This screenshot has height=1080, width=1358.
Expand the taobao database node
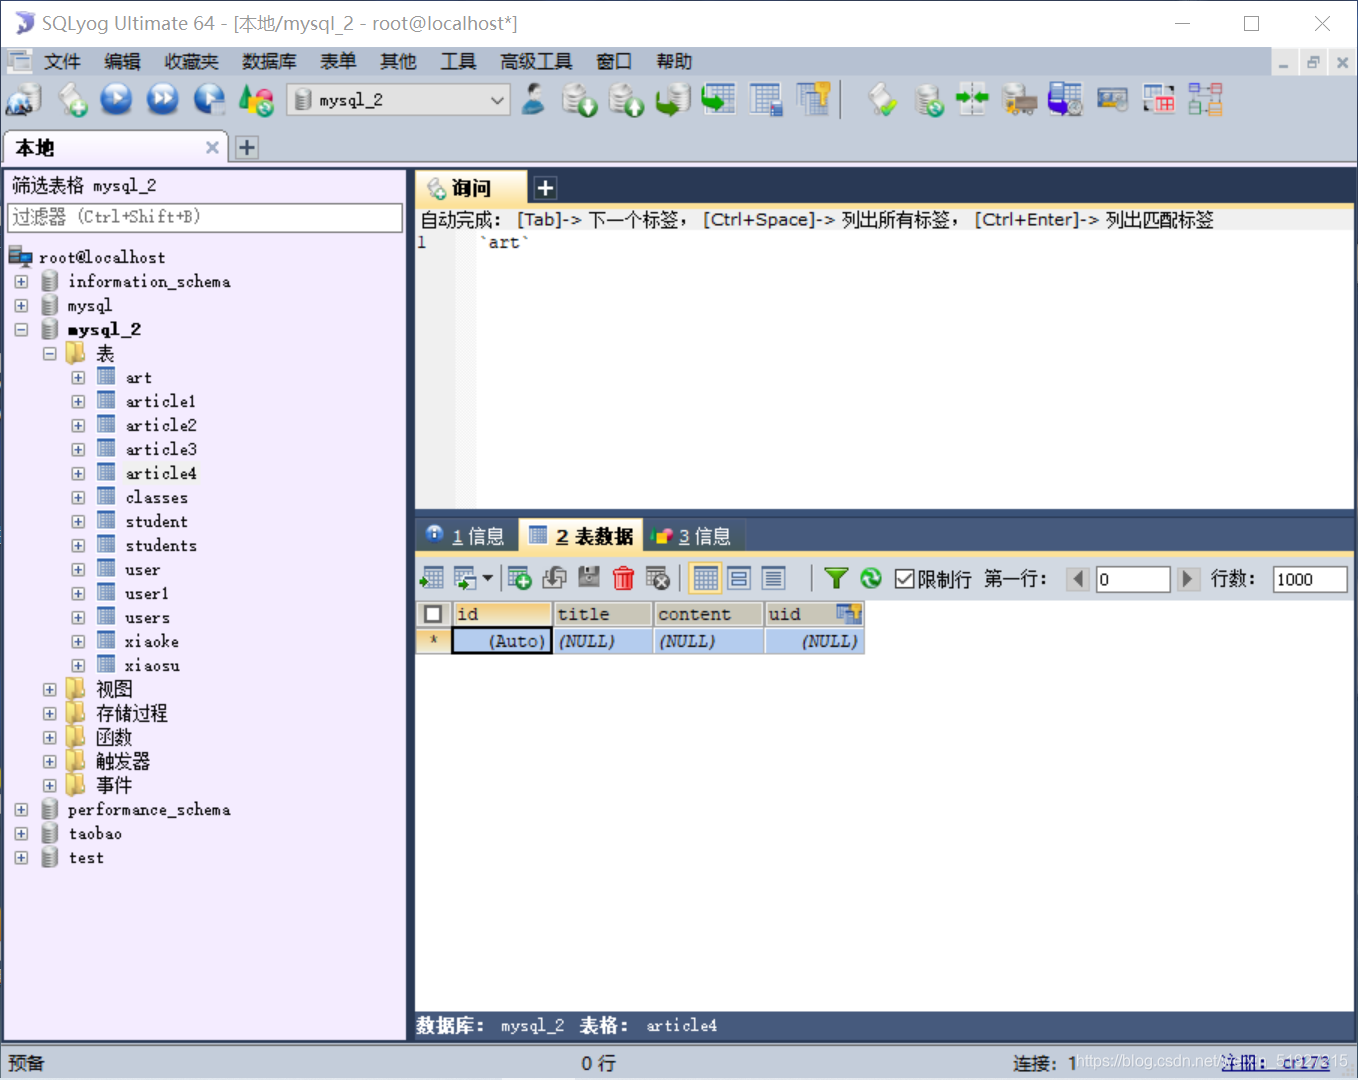tap(21, 834)
